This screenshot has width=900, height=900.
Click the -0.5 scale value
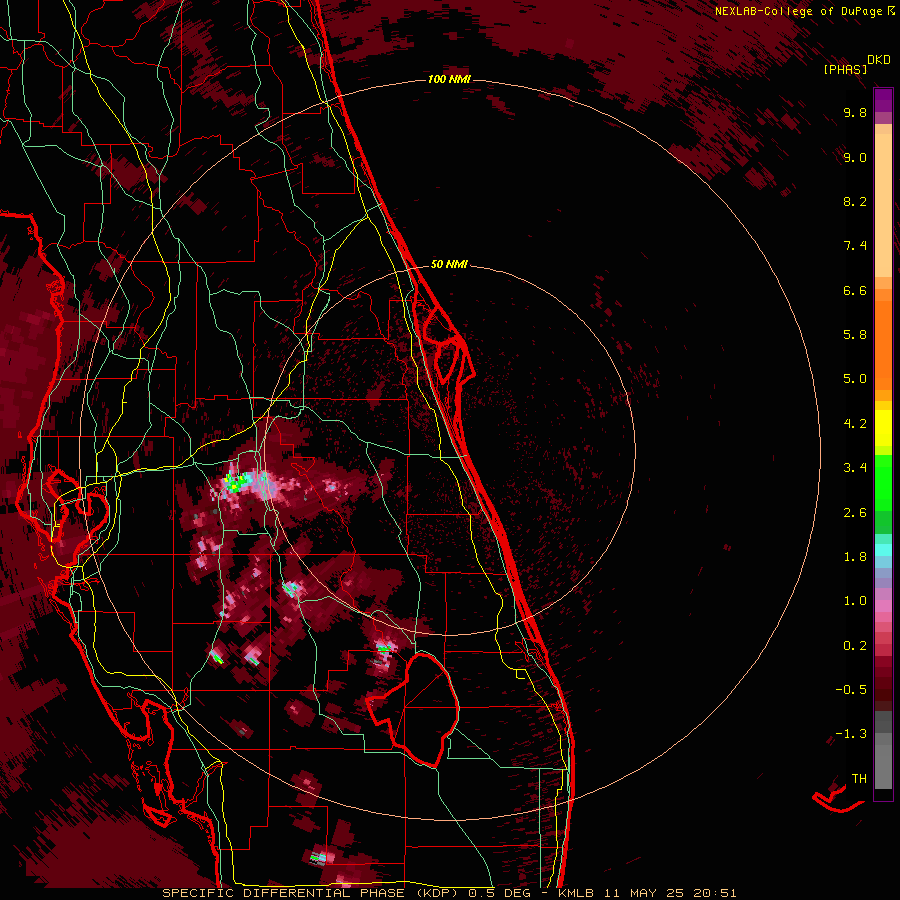coord(851,690)
